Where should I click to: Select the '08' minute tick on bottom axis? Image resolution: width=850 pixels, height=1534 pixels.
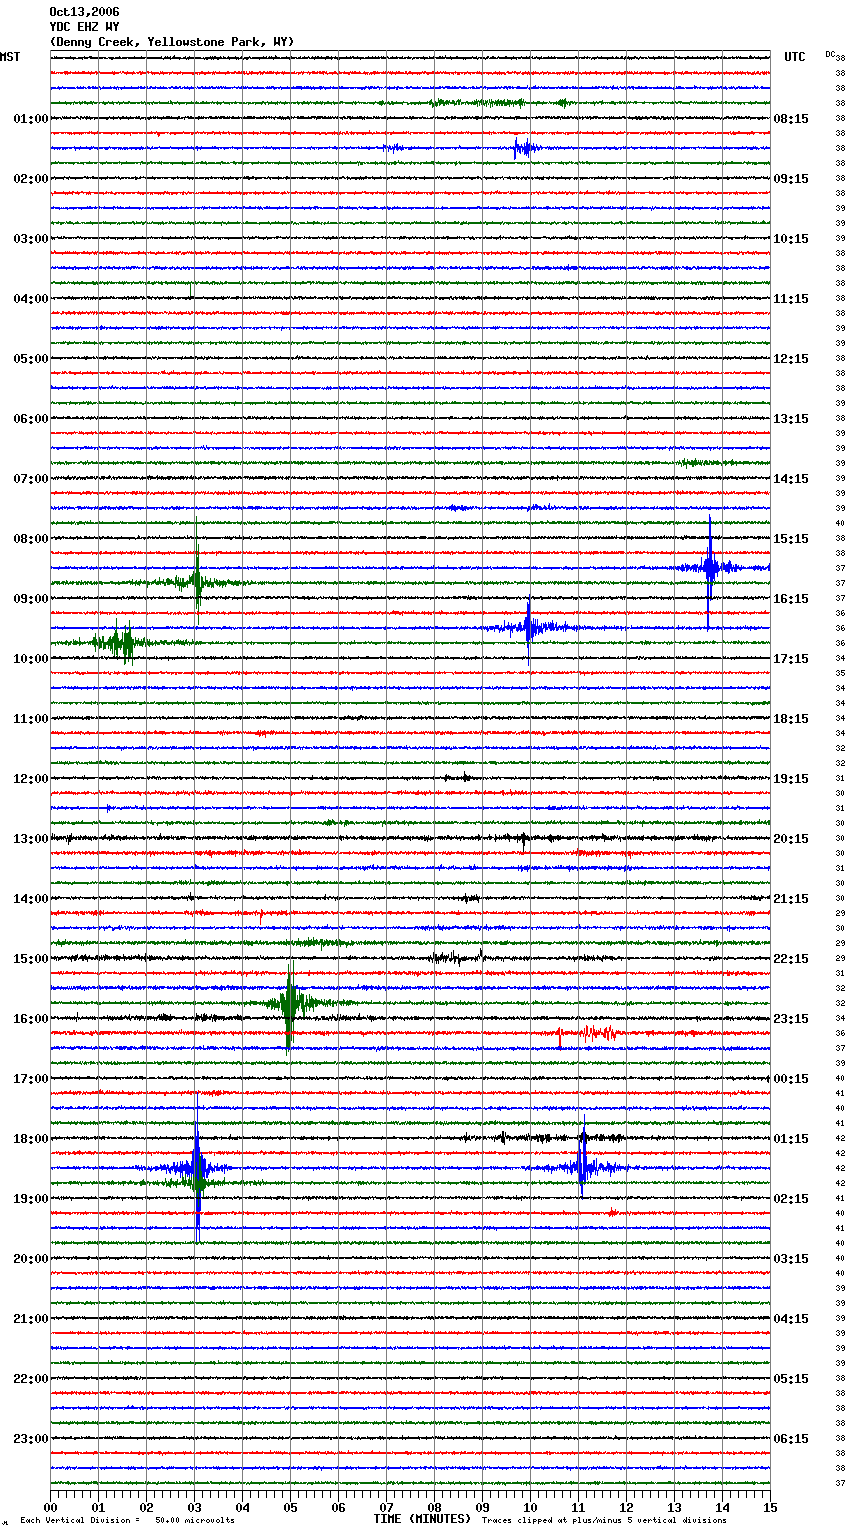pos(434,1507)
